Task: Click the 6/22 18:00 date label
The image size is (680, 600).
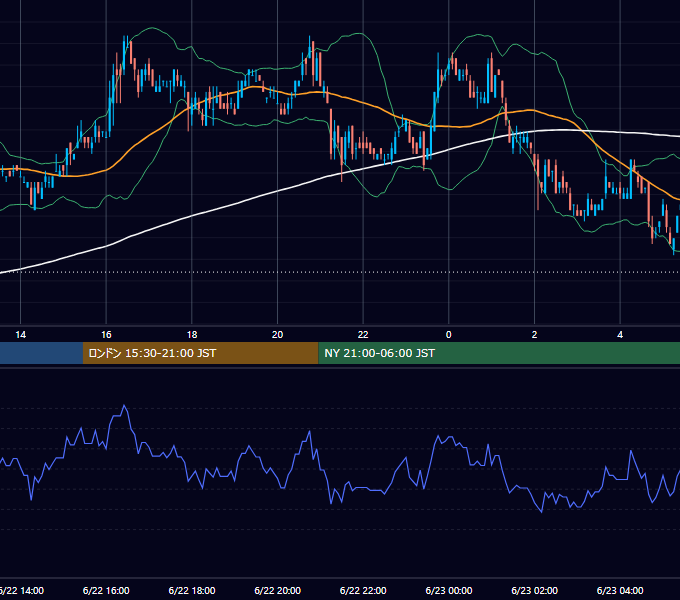Action: pyautogui.click(x=192, y=590)
